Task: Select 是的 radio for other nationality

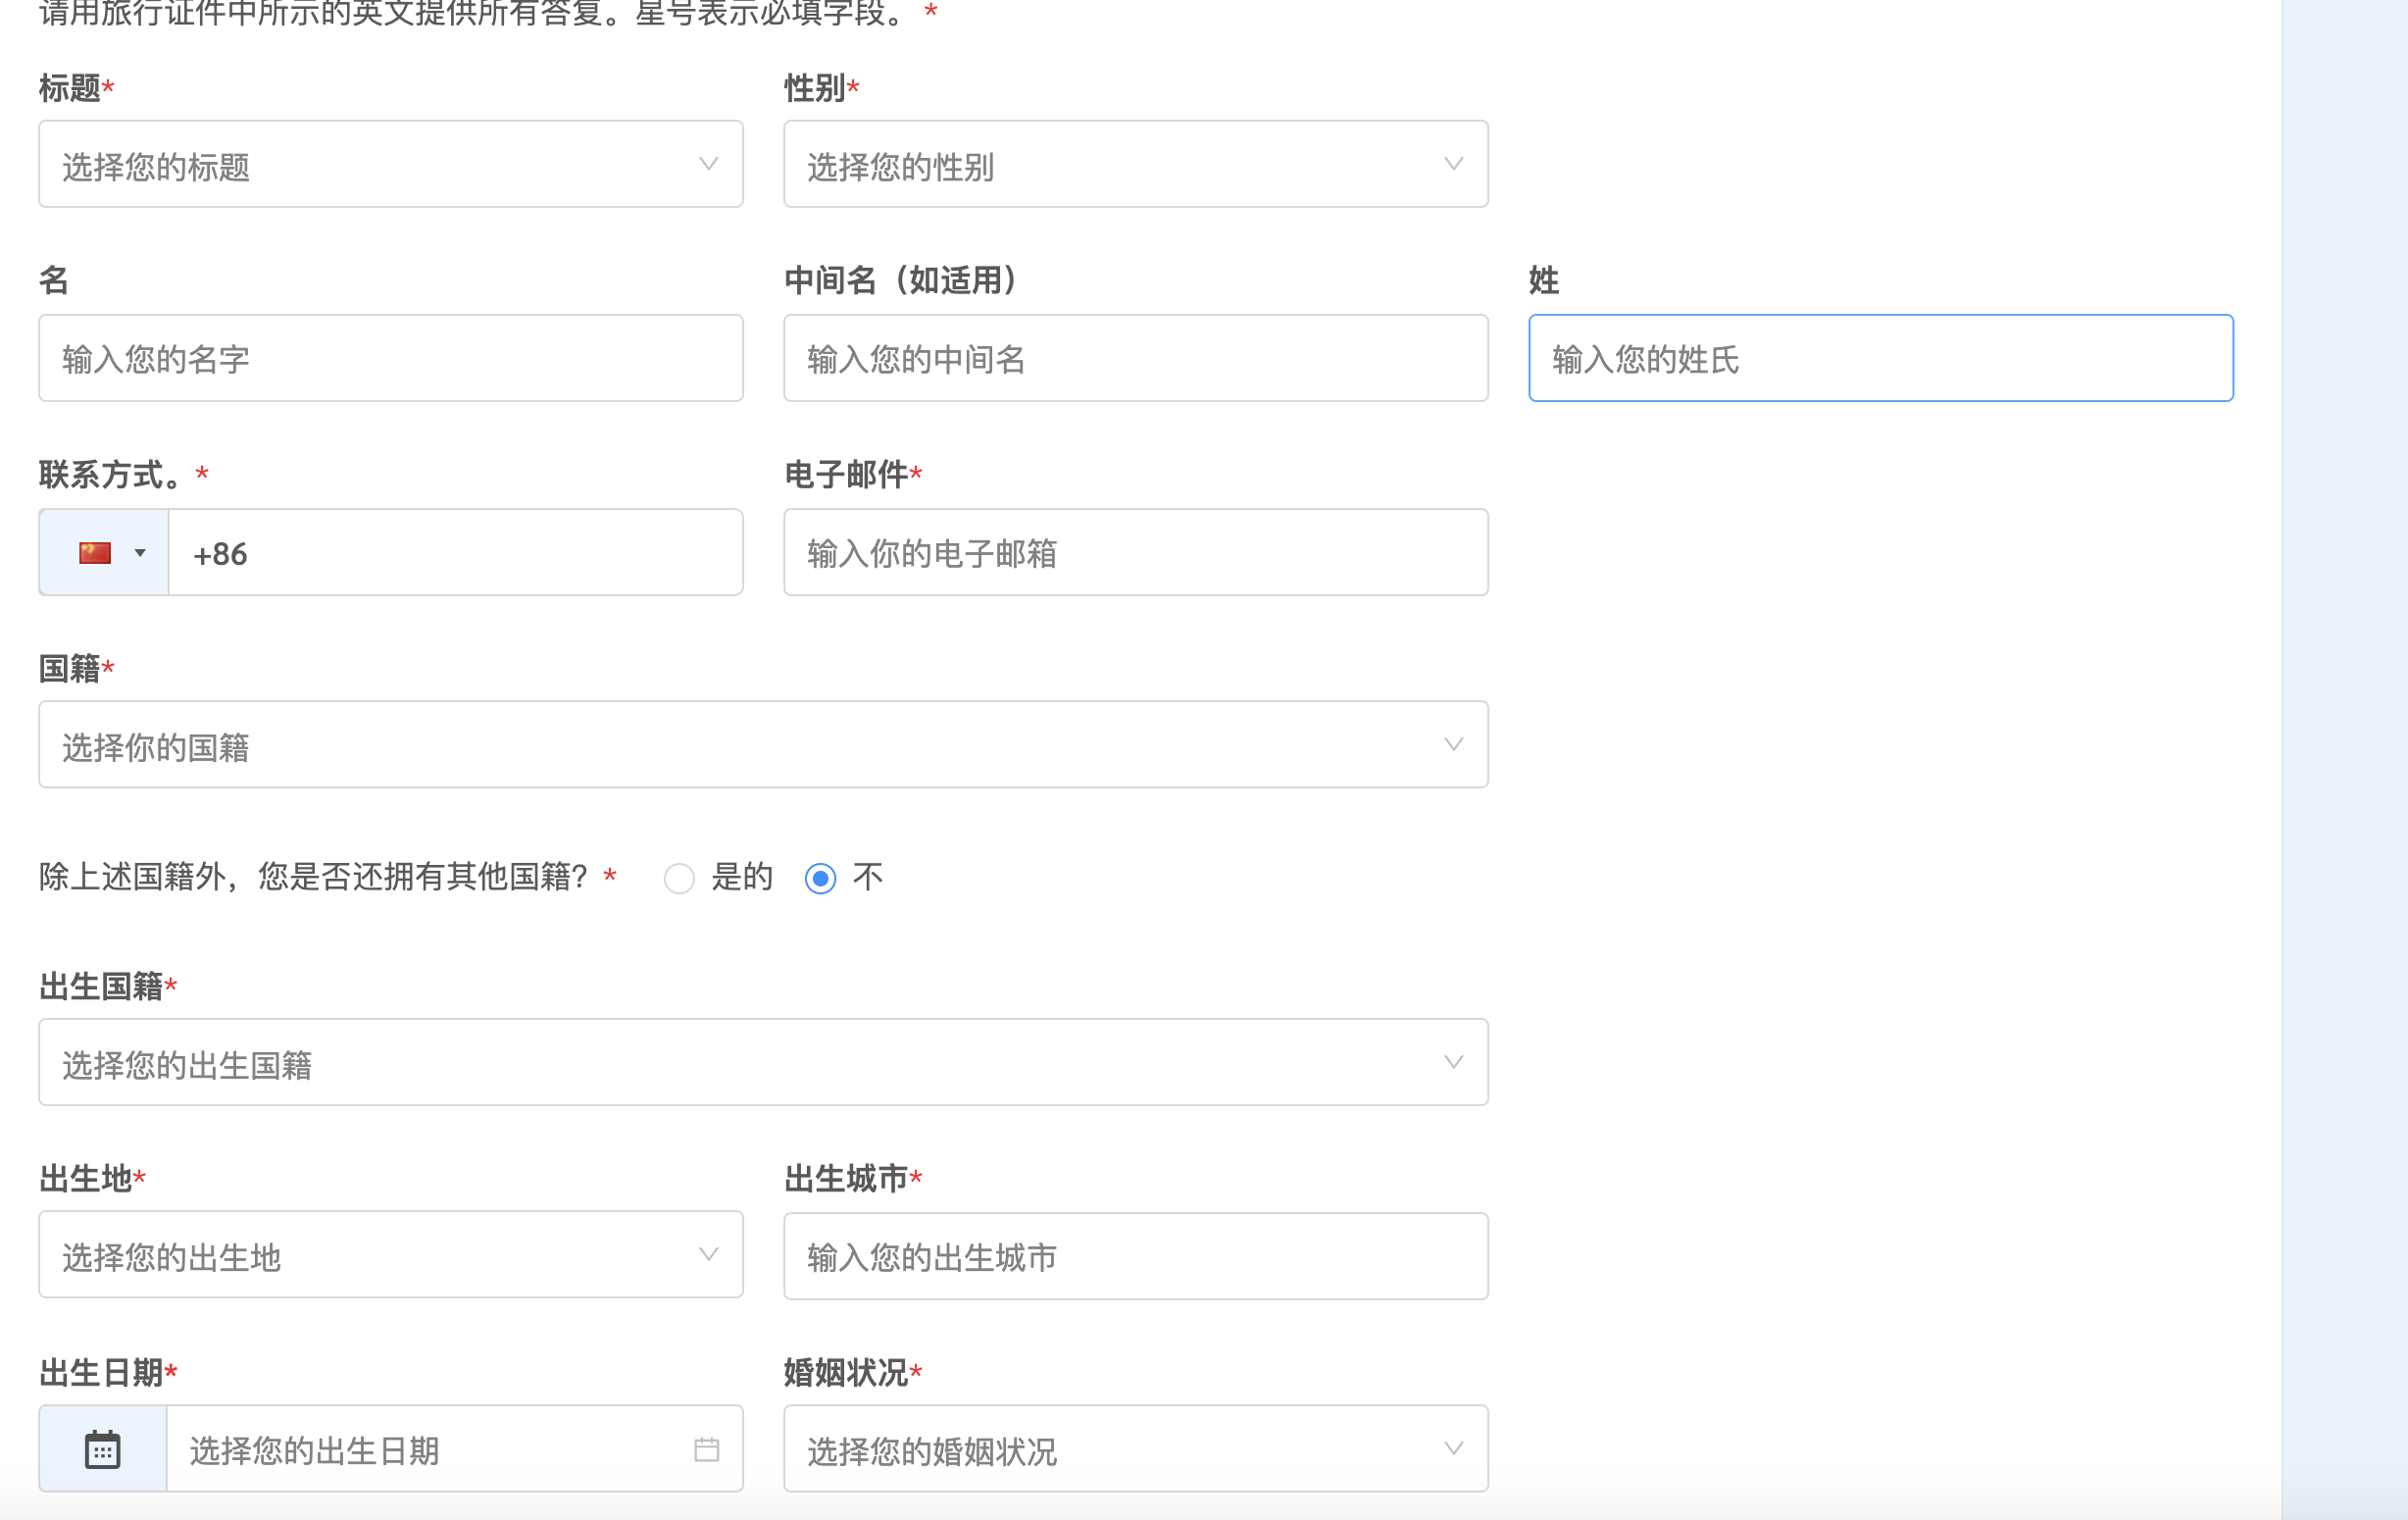Action: [x=679, y=878]
